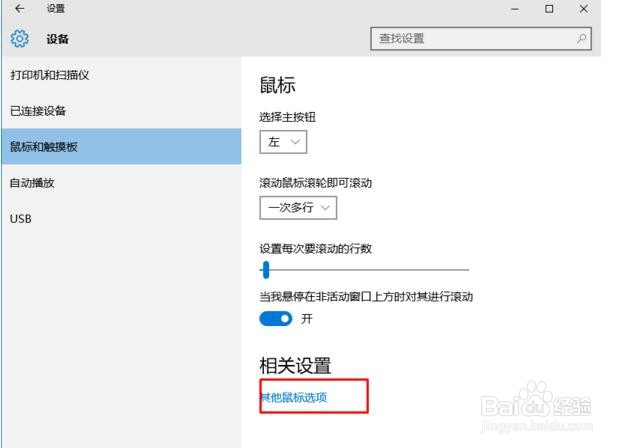Click 设置每次要滚动的行数 label
The width and height of the screenshot is (627, 448).
pyautogui.click(x=315, y=248)
